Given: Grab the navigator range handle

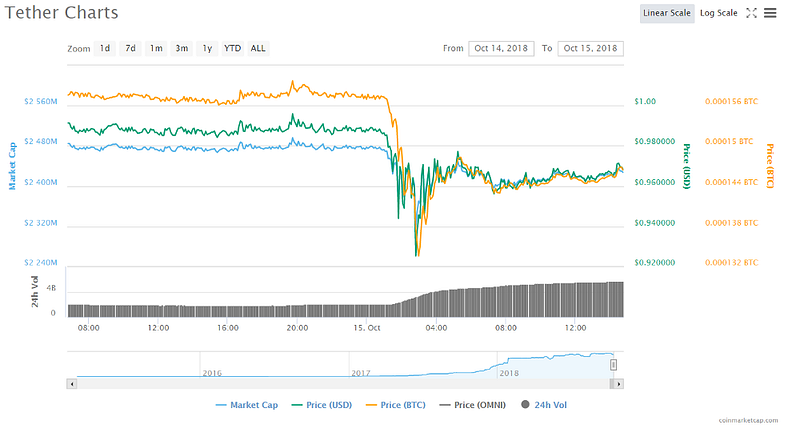Looking at the screenshot, I should pos(613,365).
